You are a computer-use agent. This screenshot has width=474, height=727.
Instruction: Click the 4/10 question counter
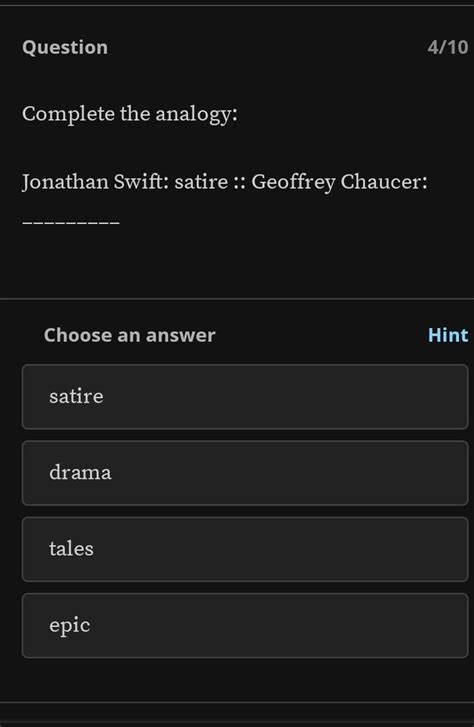[x=448, y=47]
